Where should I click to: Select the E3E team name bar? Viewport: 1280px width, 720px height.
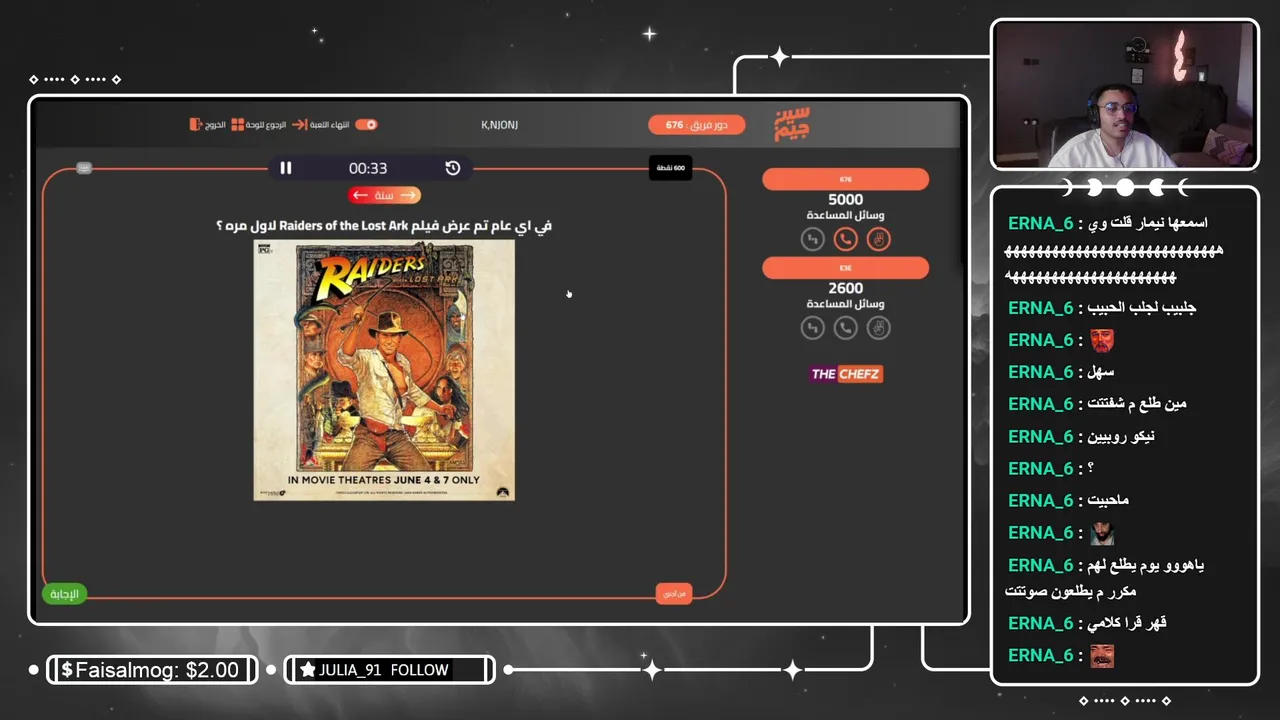pyautogui.click(x=845, y=268)
